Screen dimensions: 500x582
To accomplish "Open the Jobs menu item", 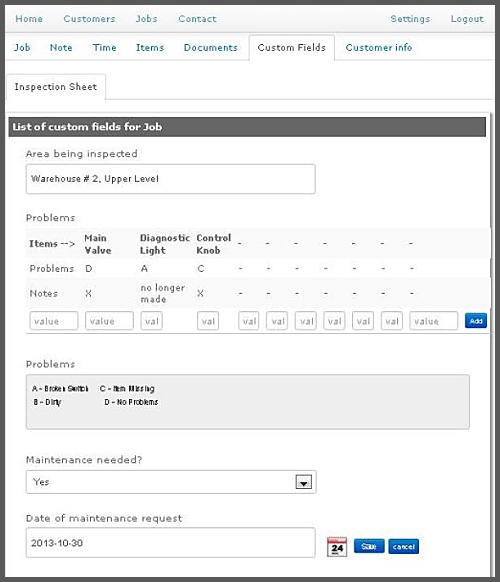I will pos(146,19).
